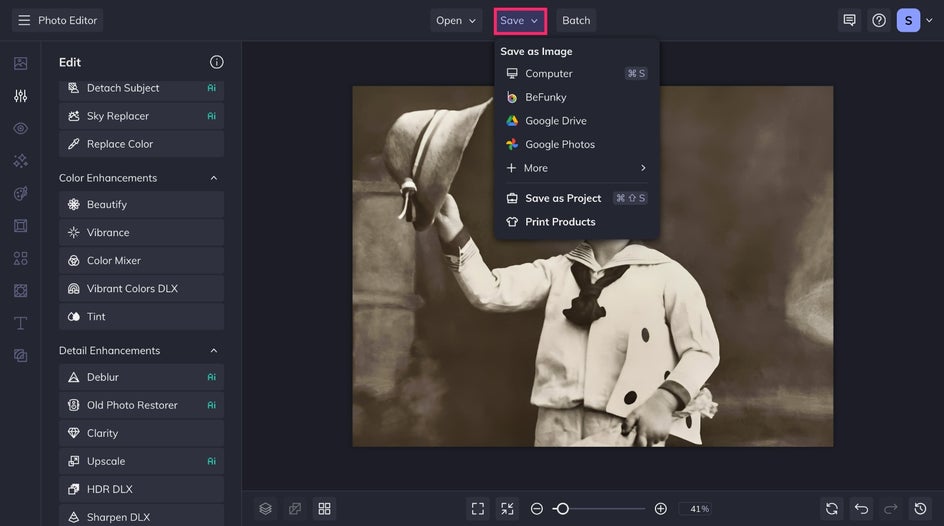
Task: Open the Overlays sidebar icon at bottom
Action: tap(20, 356)
